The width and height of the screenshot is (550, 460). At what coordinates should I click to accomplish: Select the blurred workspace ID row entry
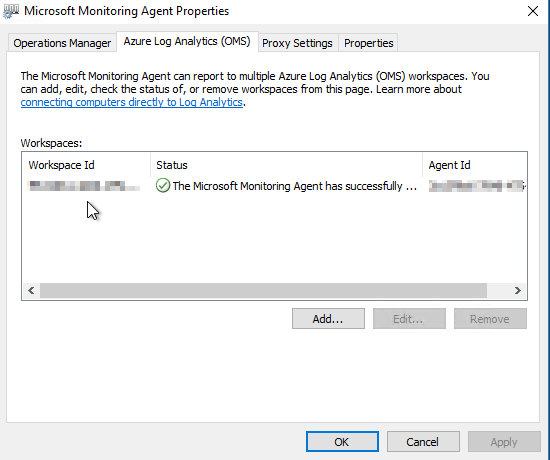(84, 186)
